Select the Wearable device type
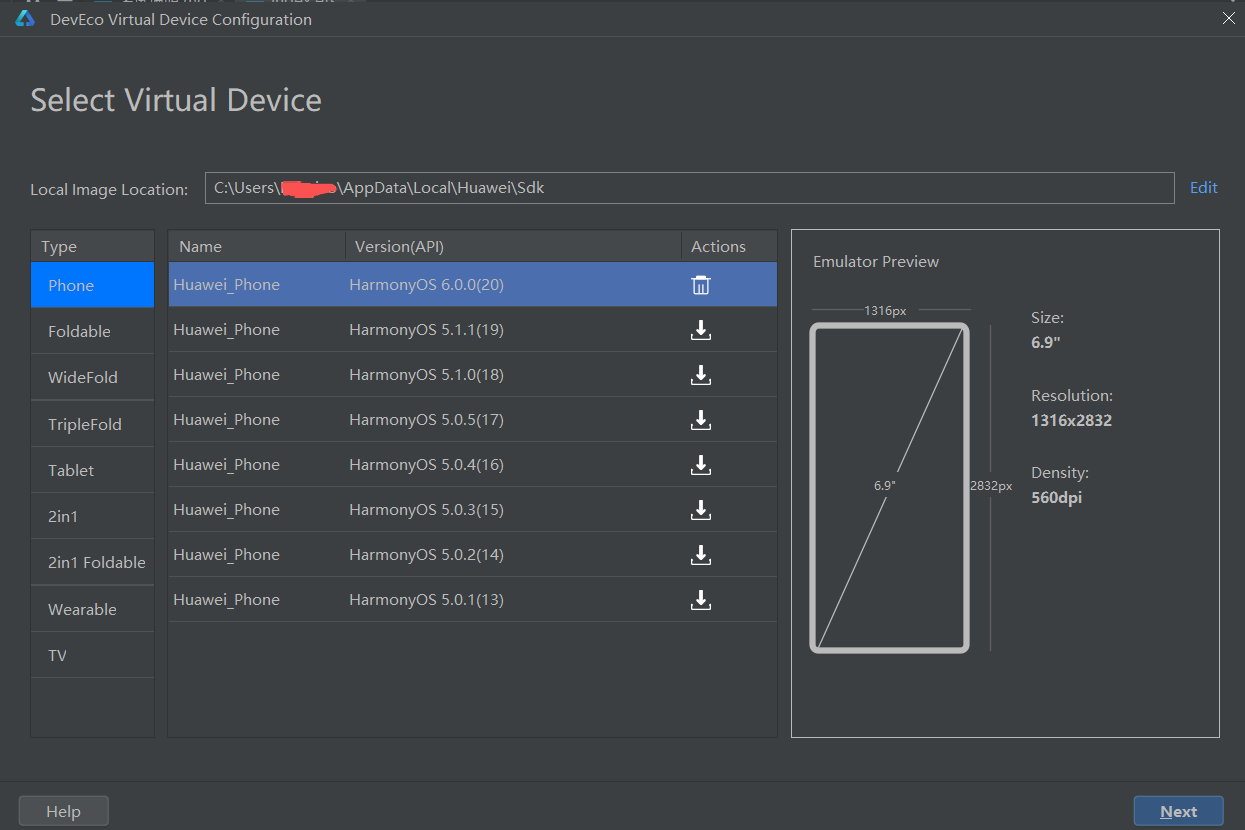Viewport: 1245px width, 830px height. tap(82, 609)
